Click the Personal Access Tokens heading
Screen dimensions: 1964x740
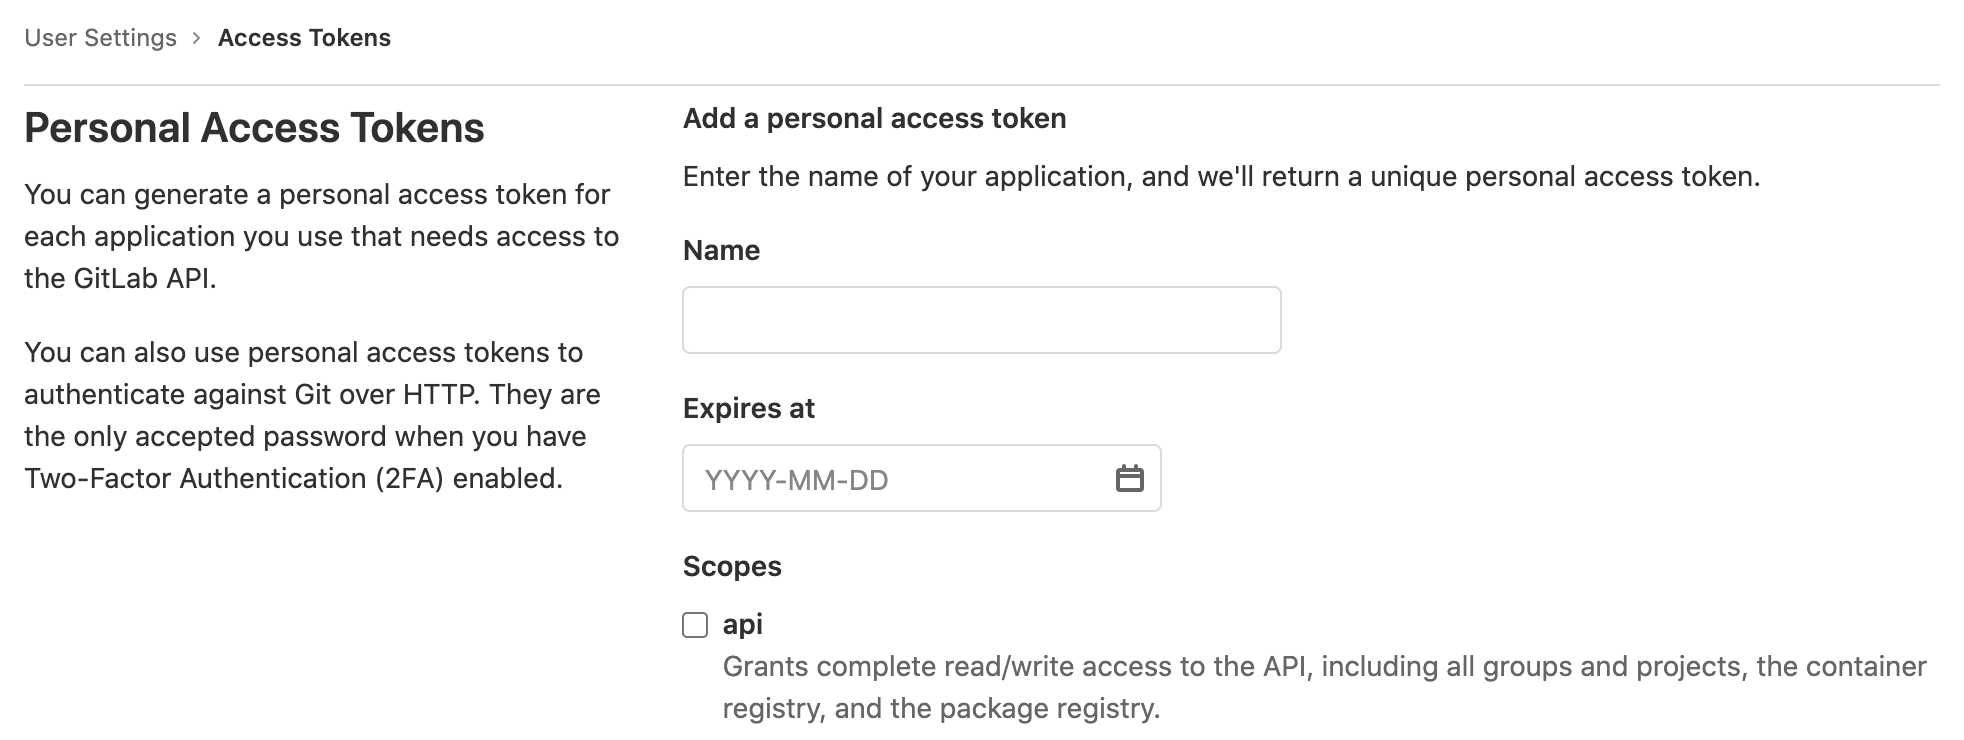point(254,128)
